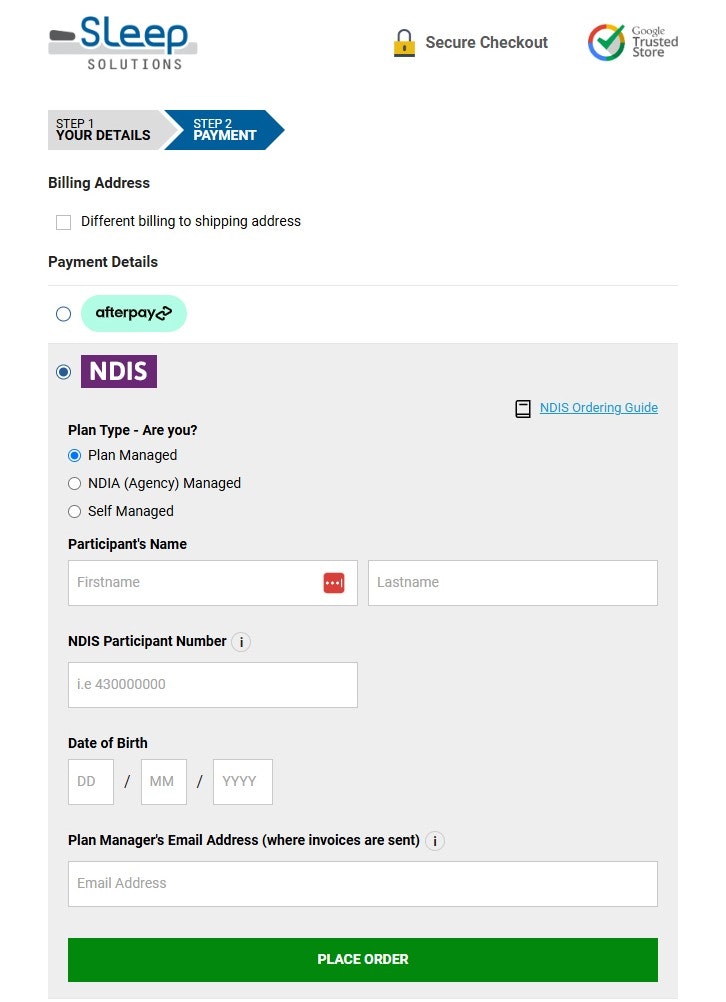Screen dimensions: 726x1002
Task: Select NDIA (Agency) Managed plan type
Action: click(x=75, y=484)
